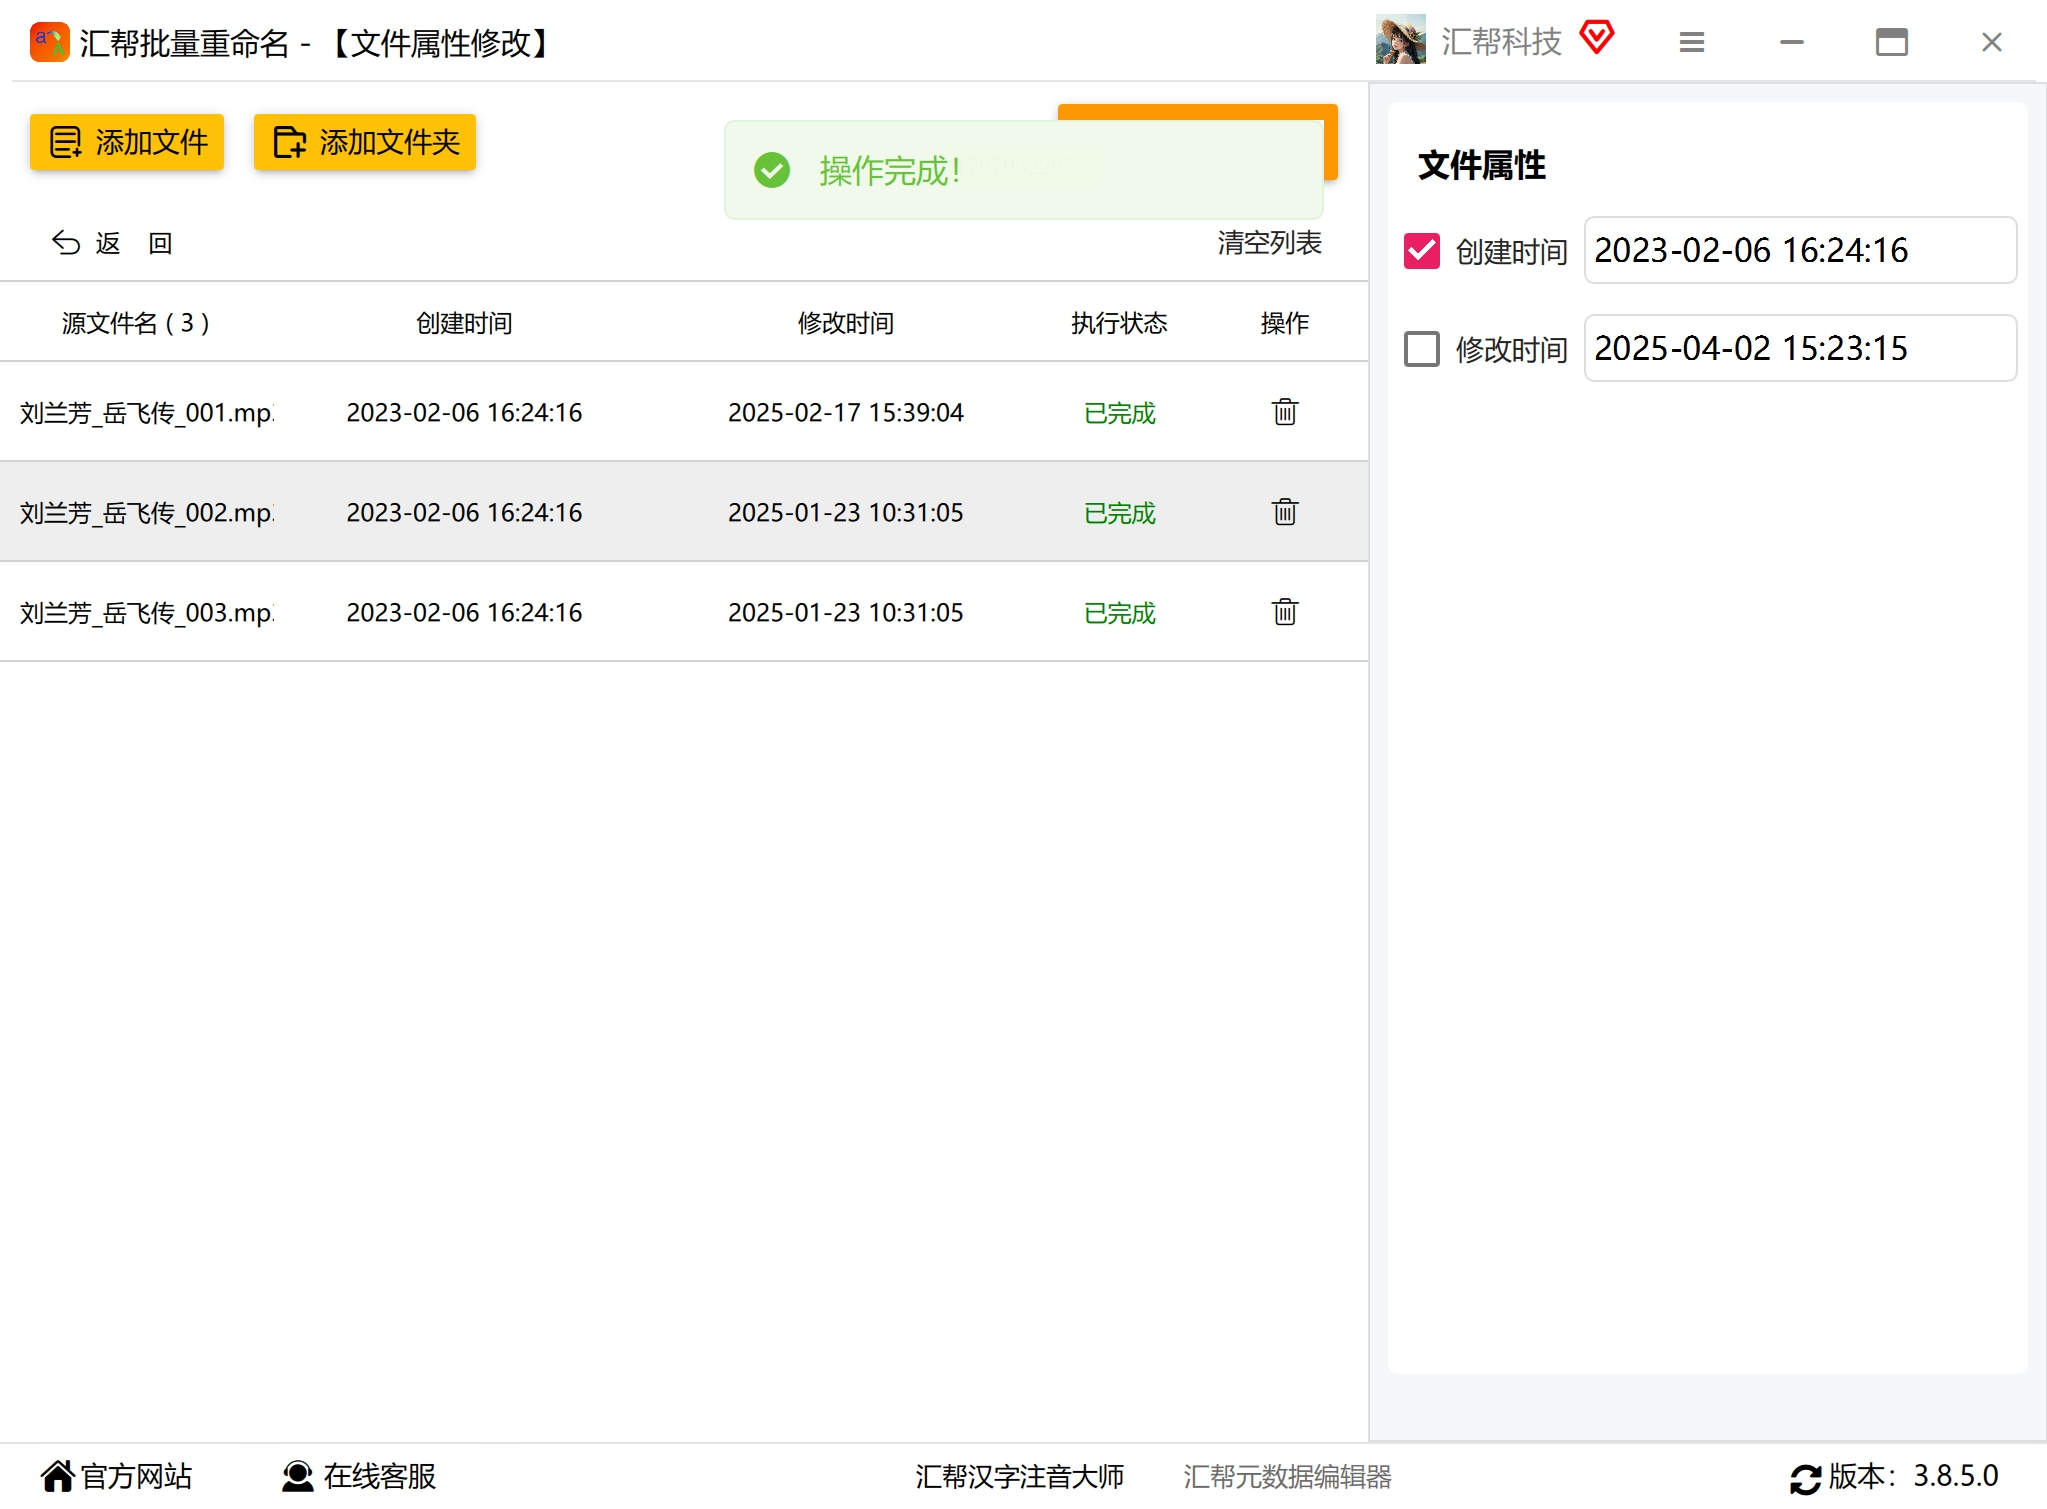
Task: Open 汇帮元数据编辑器 link
Action: [x=1287, y=1476]
